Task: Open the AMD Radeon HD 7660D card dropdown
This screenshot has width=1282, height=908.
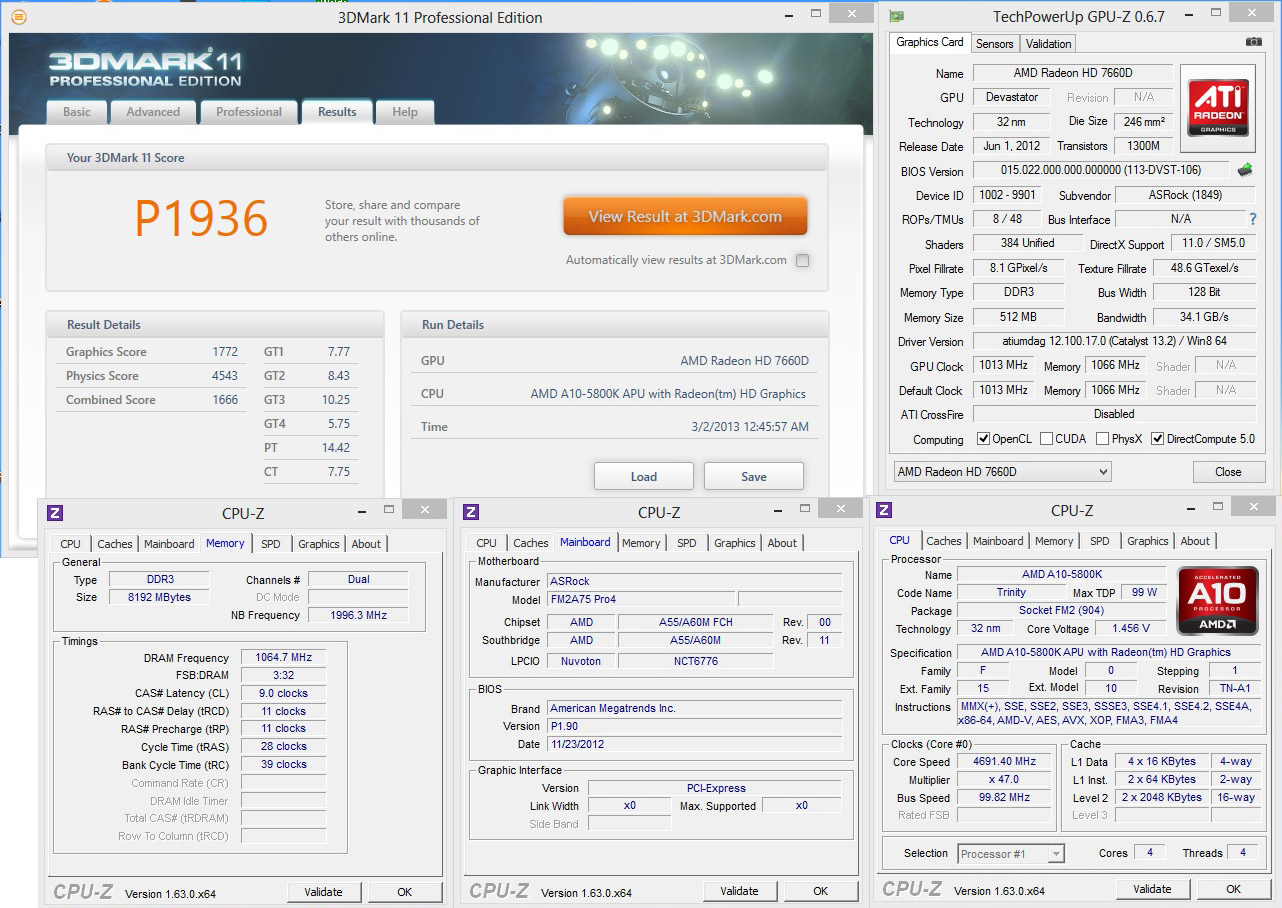Action: (x=1002, y=472)
